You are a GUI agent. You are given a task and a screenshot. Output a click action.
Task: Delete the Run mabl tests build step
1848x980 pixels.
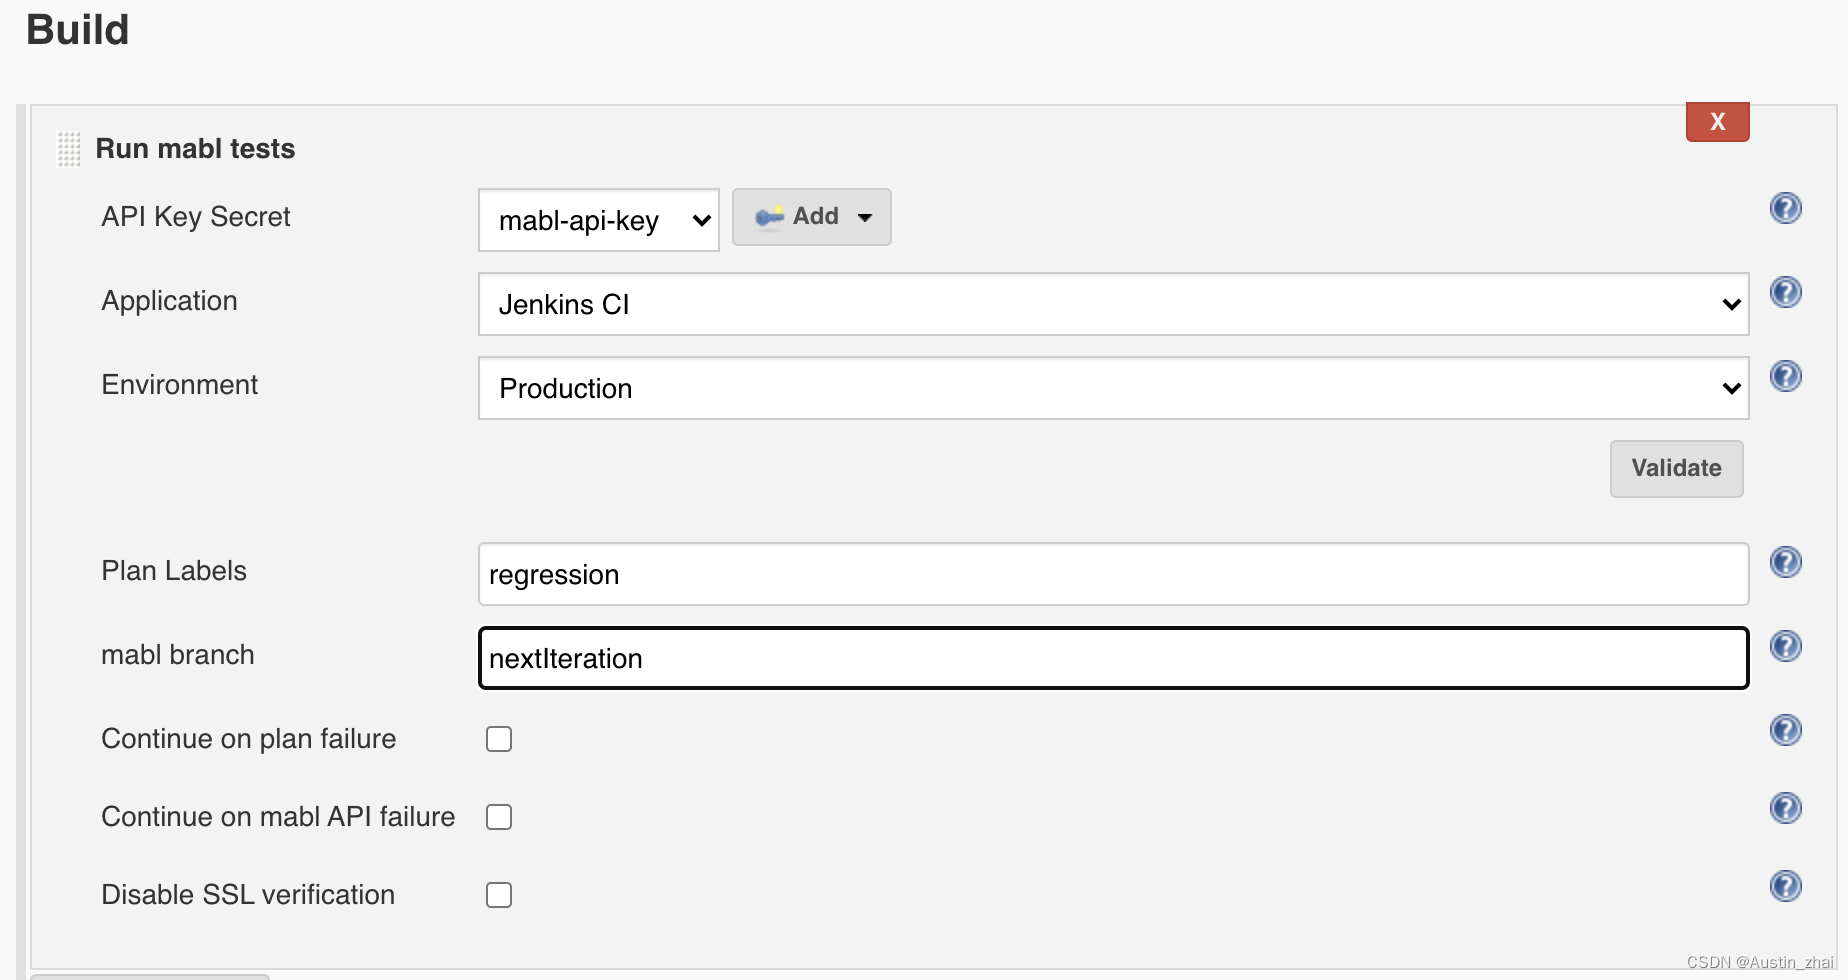[1717, 122]
